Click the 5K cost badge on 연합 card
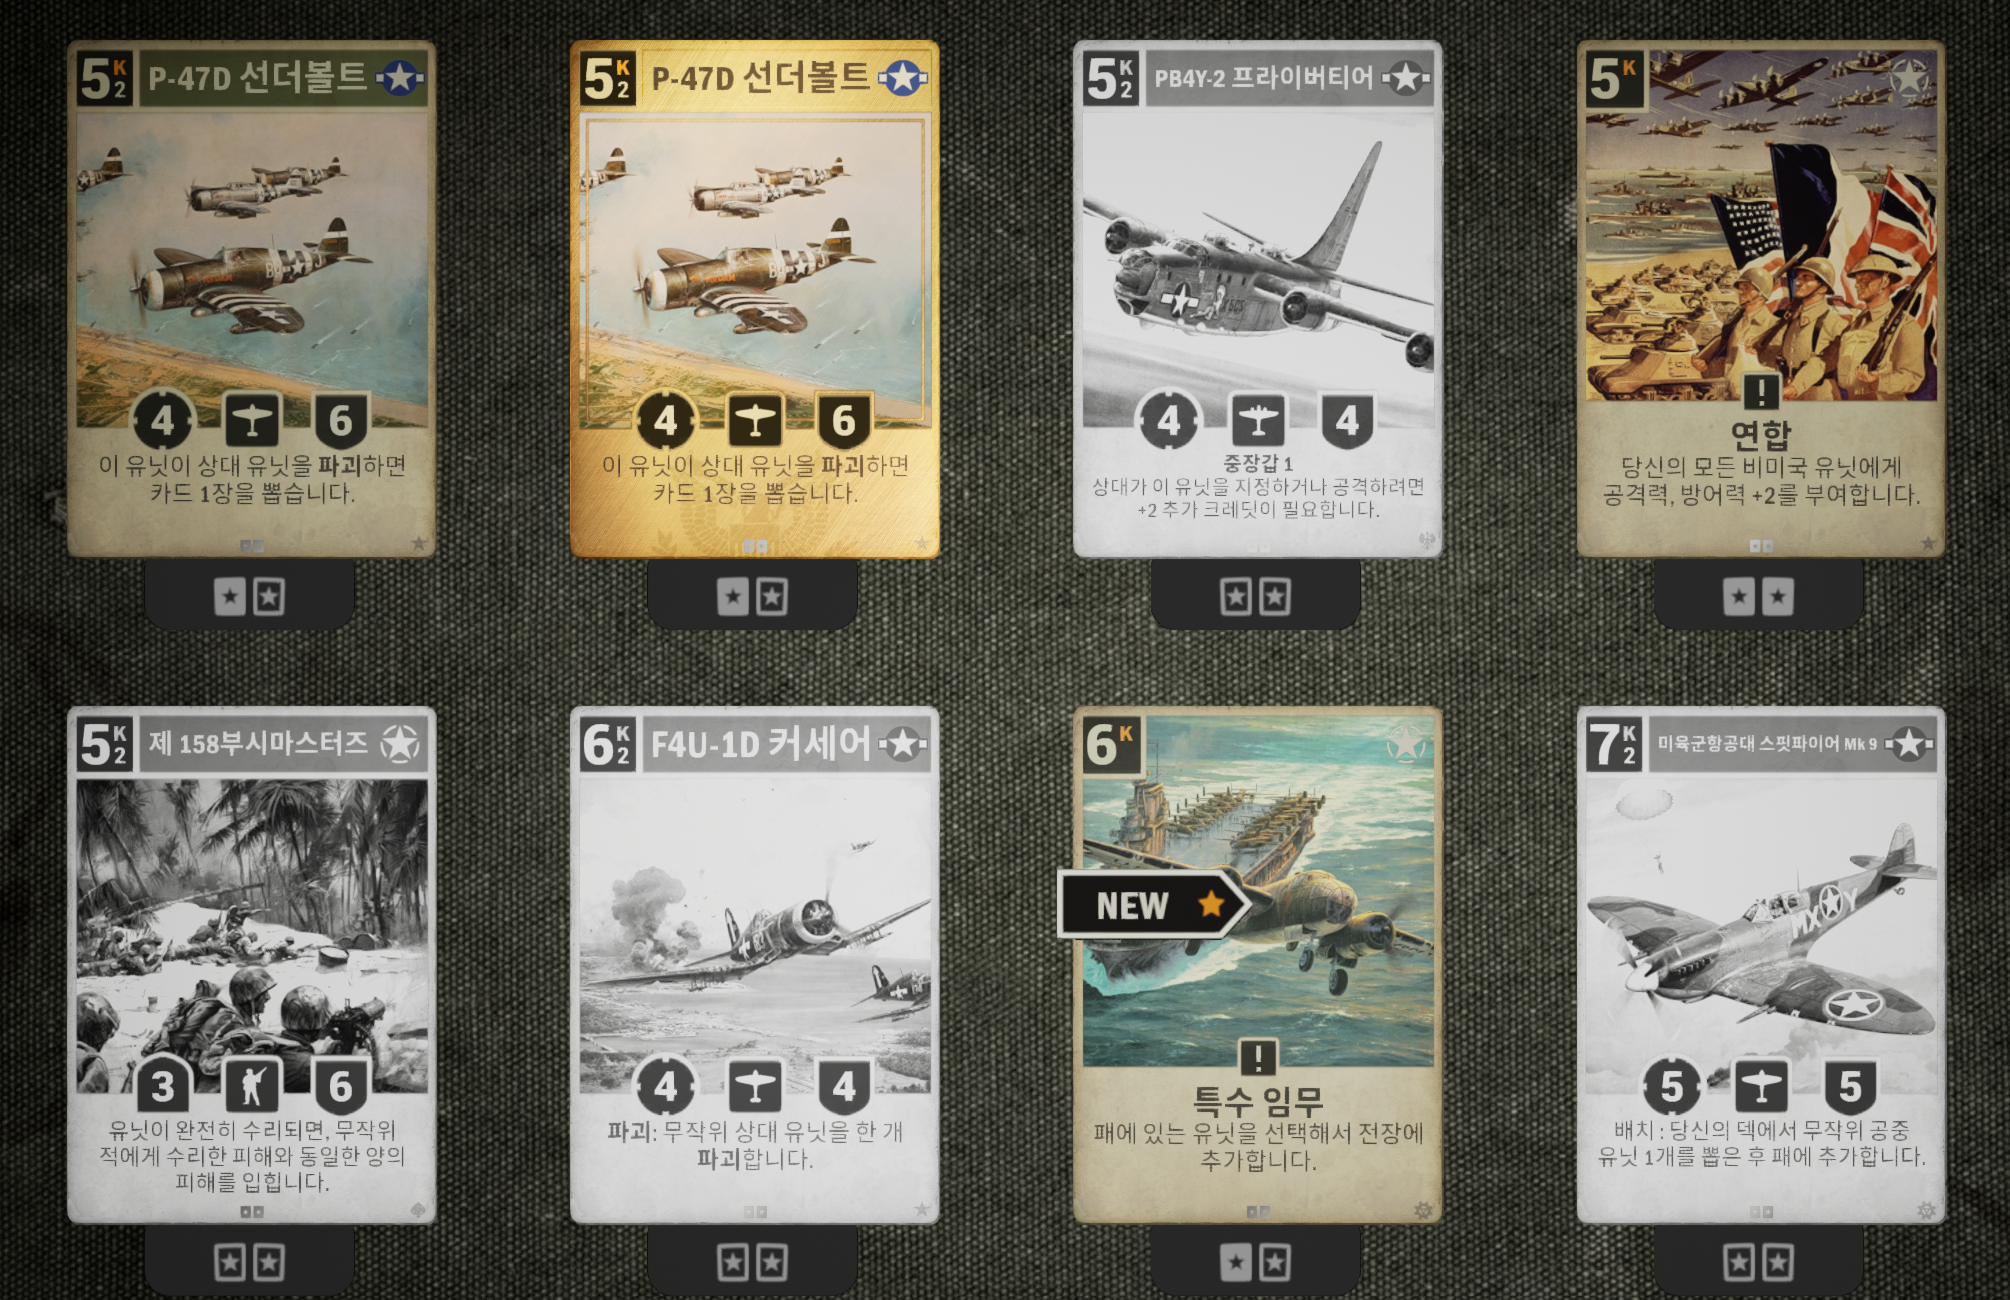The image size is (2010, 1300). [1614, 78]
